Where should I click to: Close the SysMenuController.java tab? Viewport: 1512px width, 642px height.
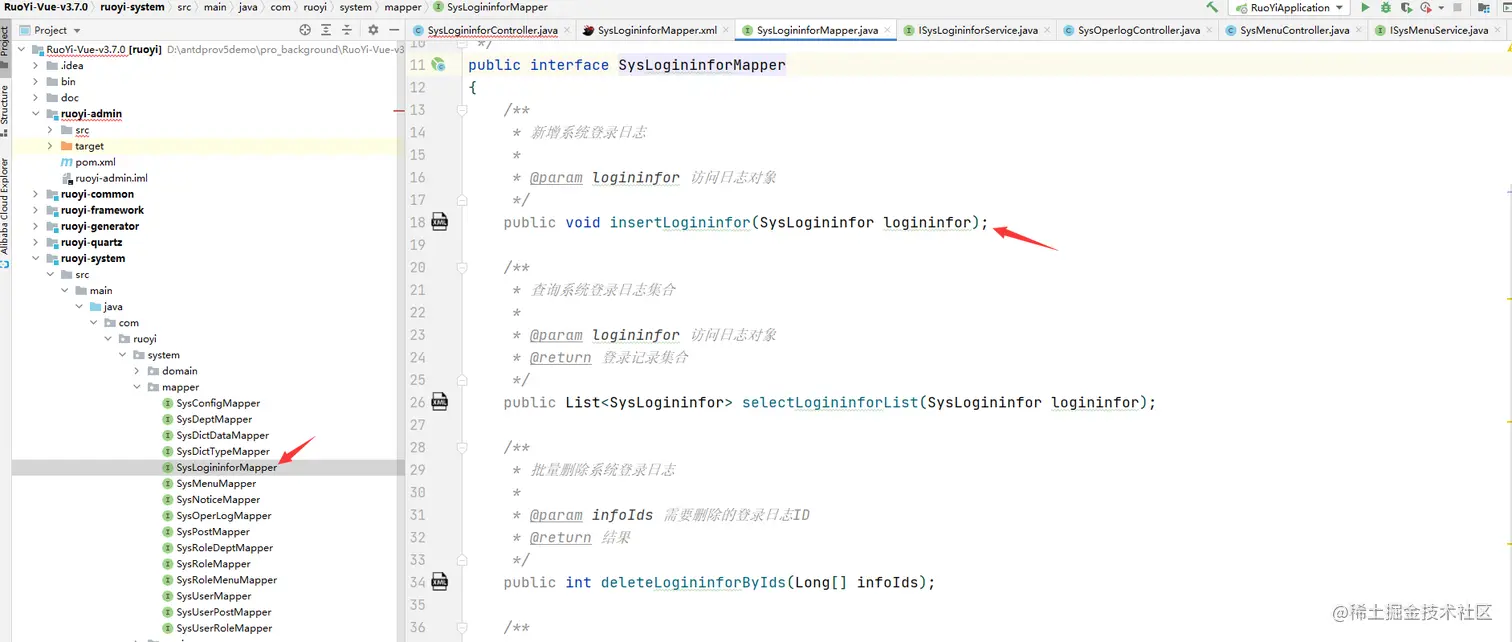click(1359, 30)
